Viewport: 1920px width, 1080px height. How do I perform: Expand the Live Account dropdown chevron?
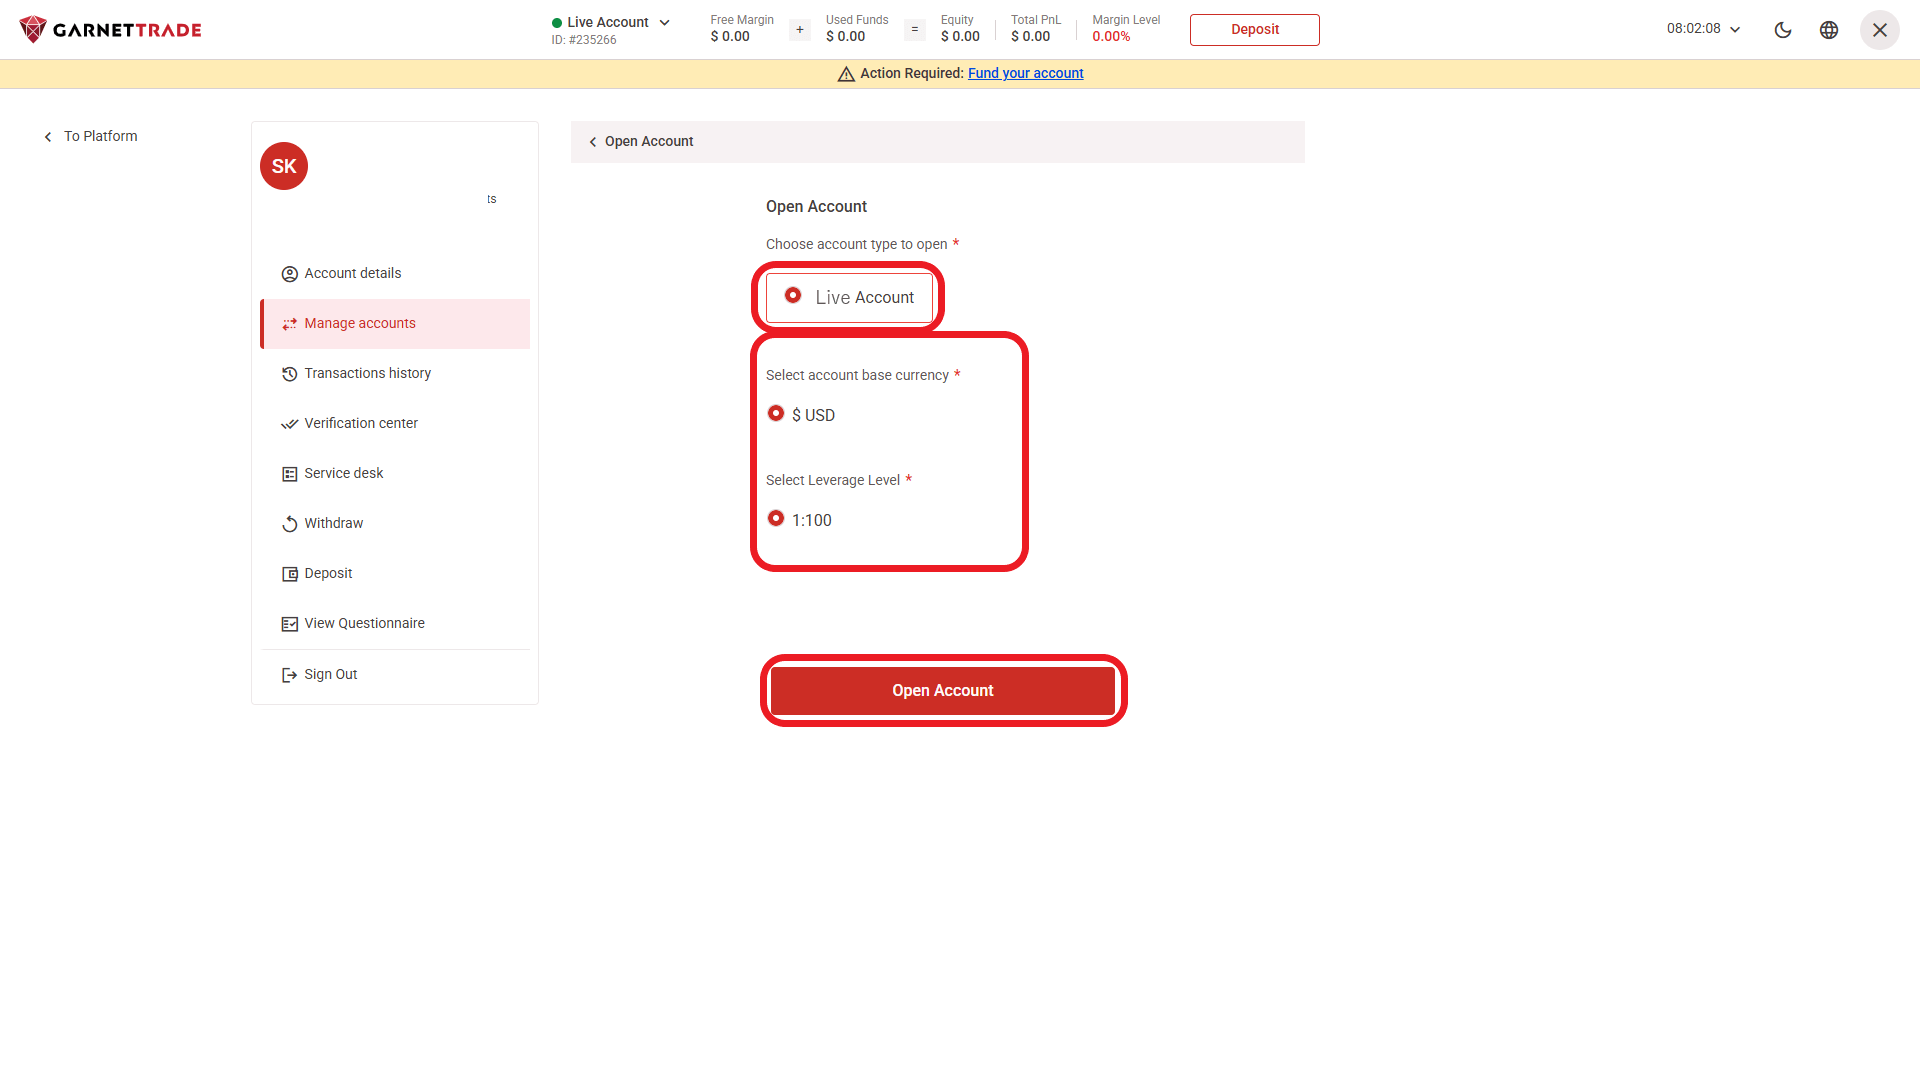coord(665,22)
